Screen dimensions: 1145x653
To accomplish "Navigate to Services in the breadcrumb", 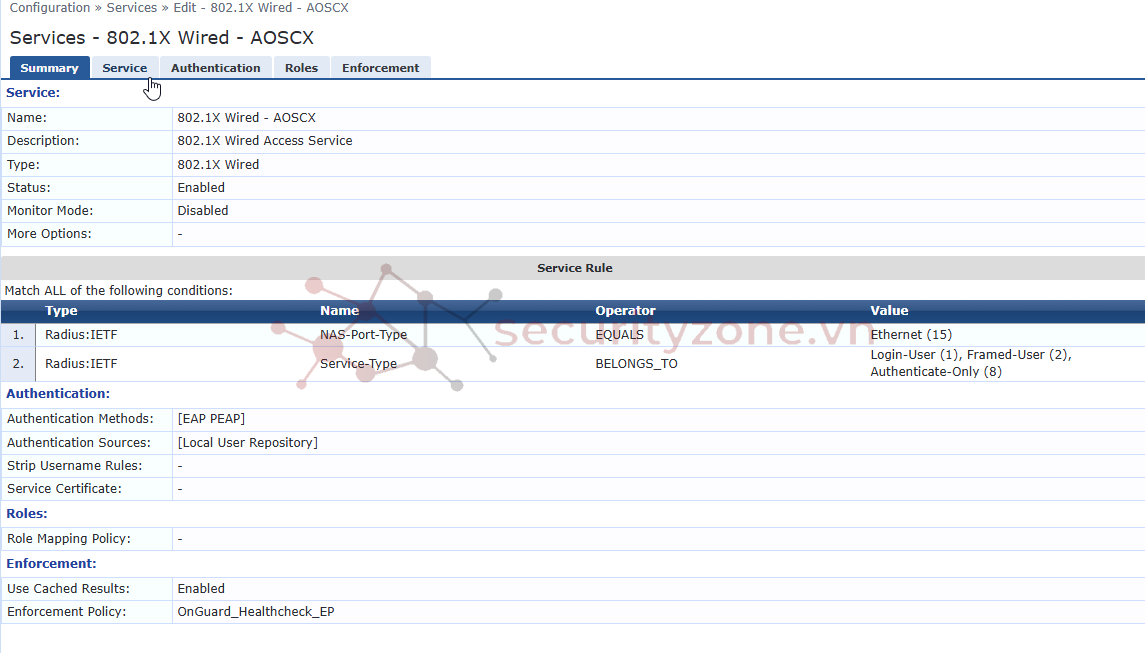I will (131, 8).
